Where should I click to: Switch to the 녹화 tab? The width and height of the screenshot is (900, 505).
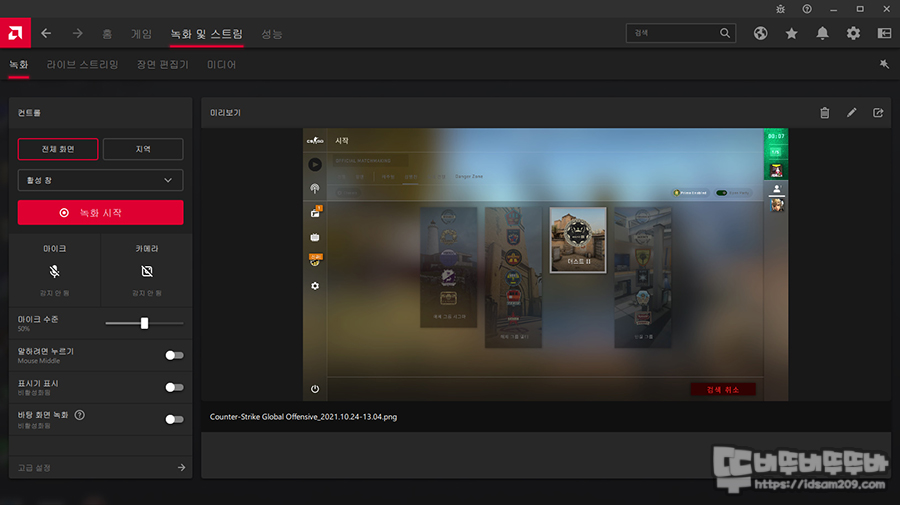18,64
